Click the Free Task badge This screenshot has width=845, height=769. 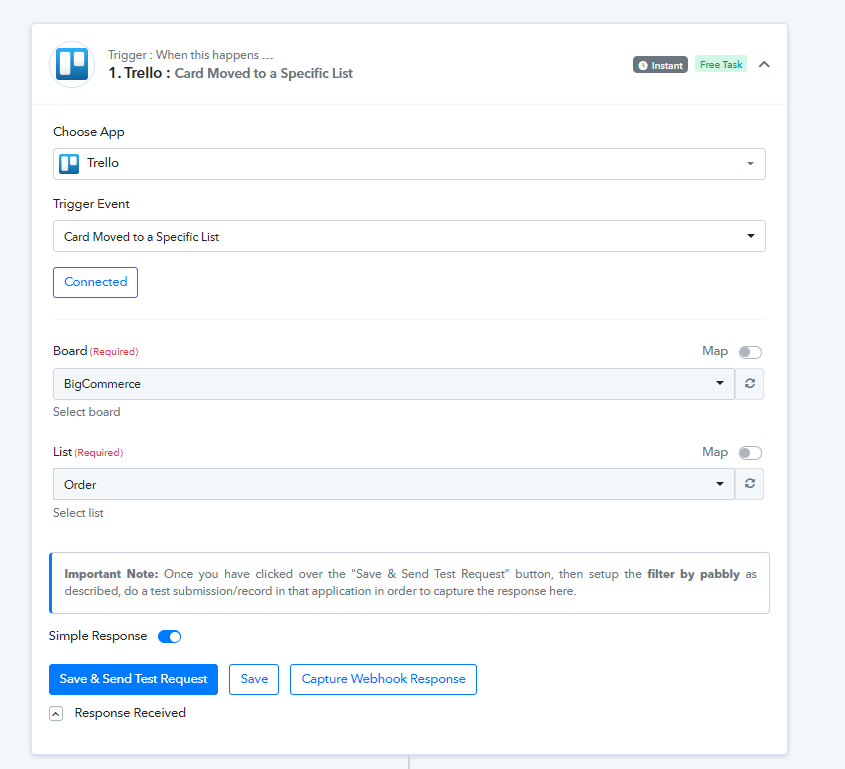721,64
